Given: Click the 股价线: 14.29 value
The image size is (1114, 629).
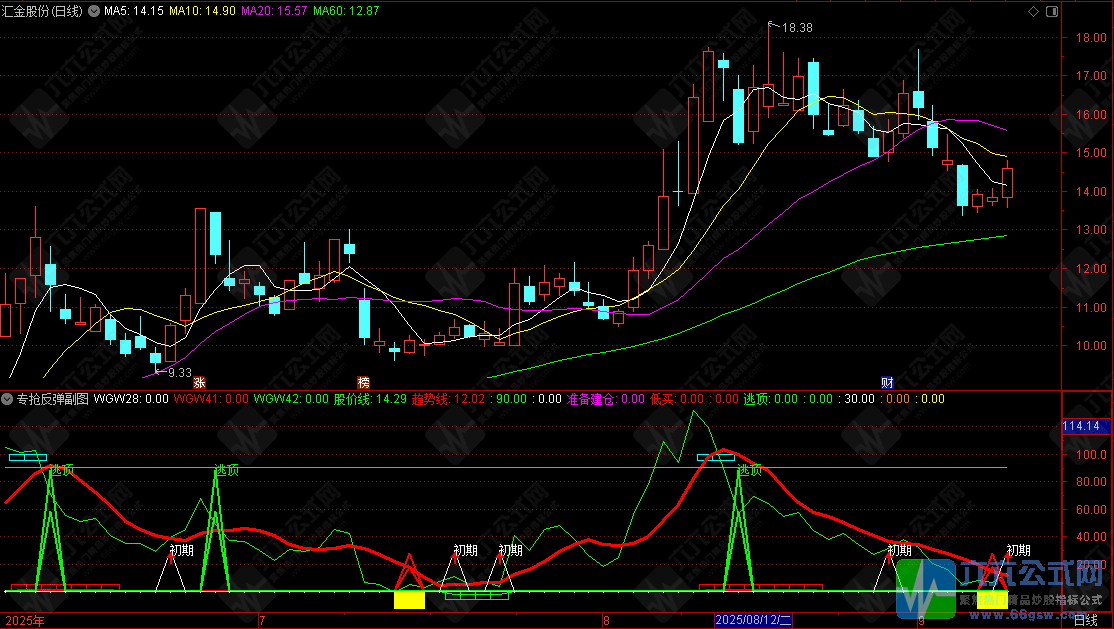Looking at the screenshot, I should click(370, 399).
